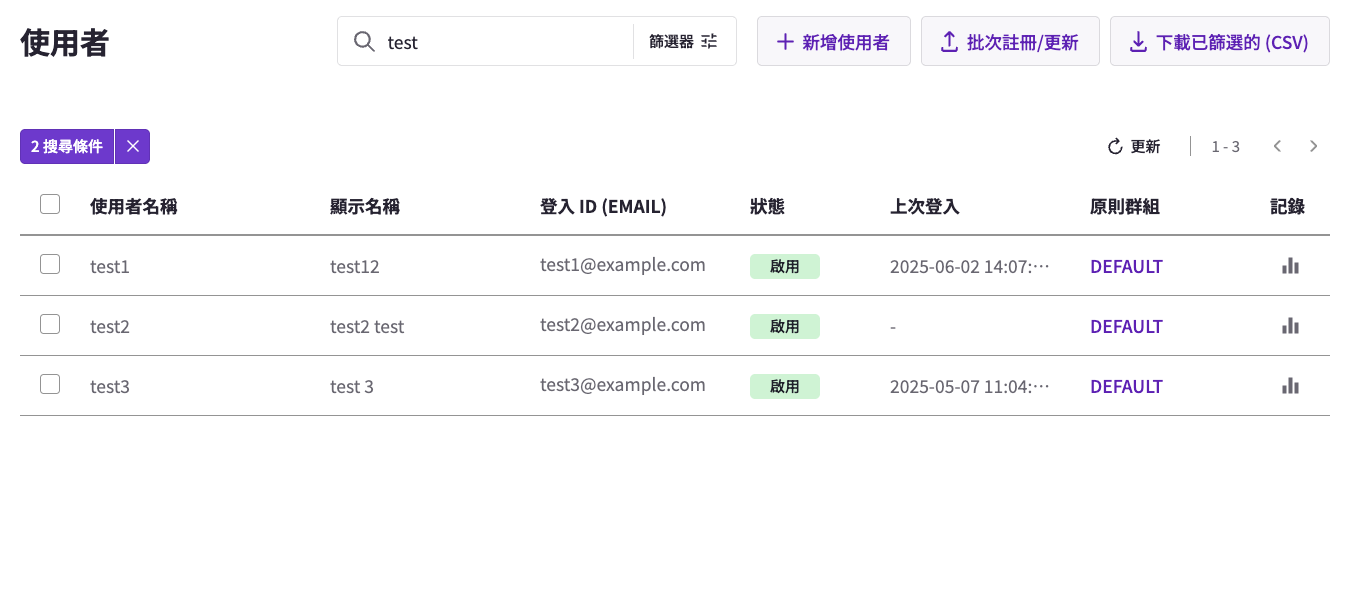This screenshot has width=1351, height=599.
Task: Open DEFAULT policy group link for test2
Action: [1126, 327]
